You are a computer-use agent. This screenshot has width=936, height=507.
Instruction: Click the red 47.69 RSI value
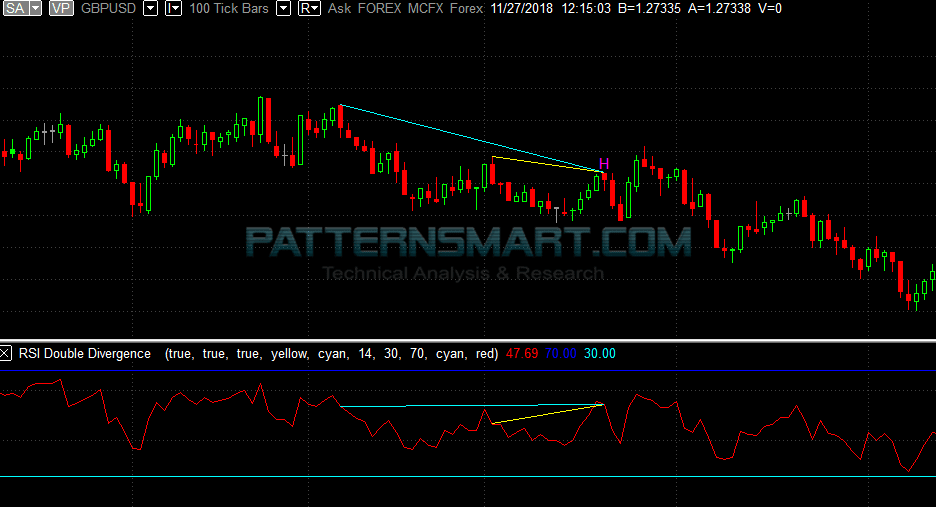522,354
